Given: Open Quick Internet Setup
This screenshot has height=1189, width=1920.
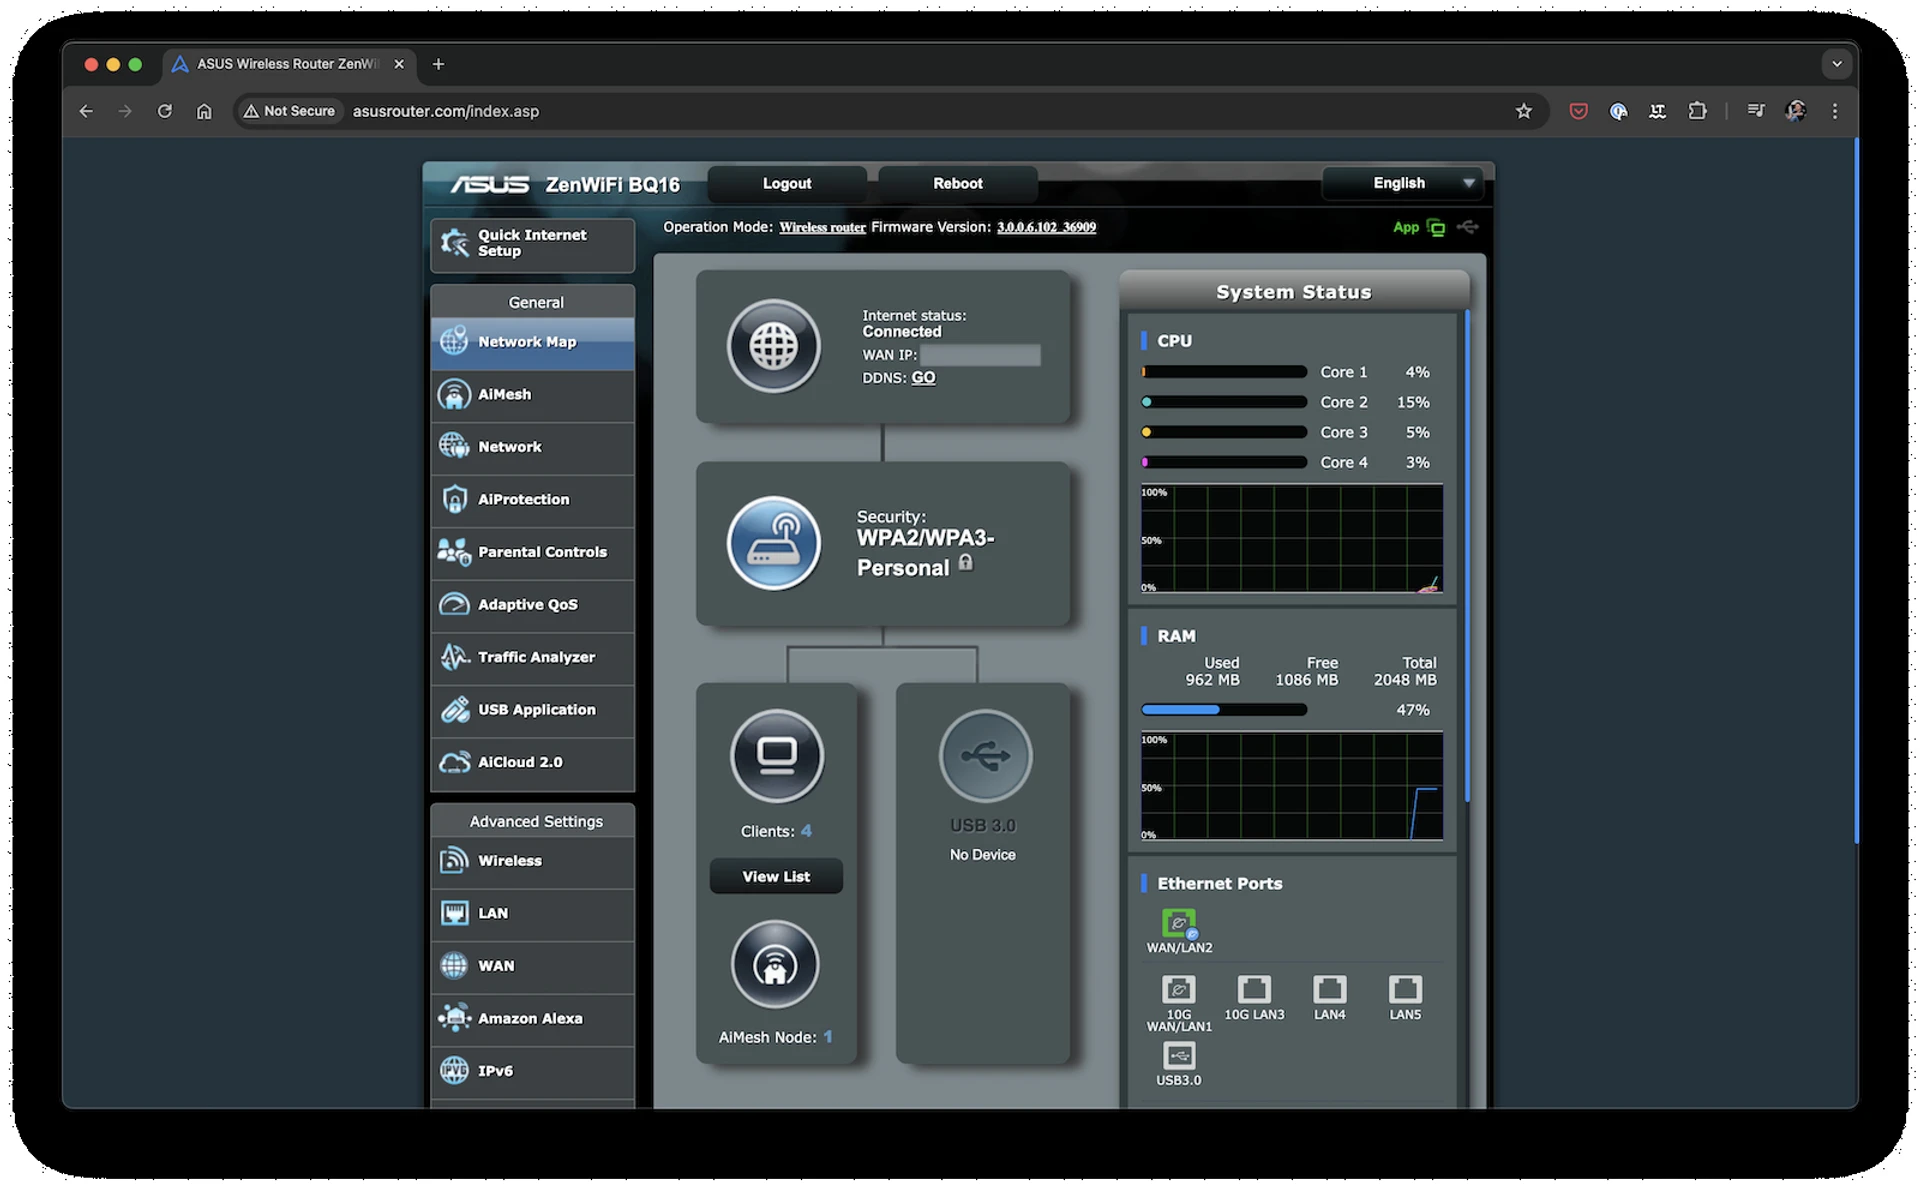Looking at the screenshot, I should pyautogui.click(x=532, y=244).
